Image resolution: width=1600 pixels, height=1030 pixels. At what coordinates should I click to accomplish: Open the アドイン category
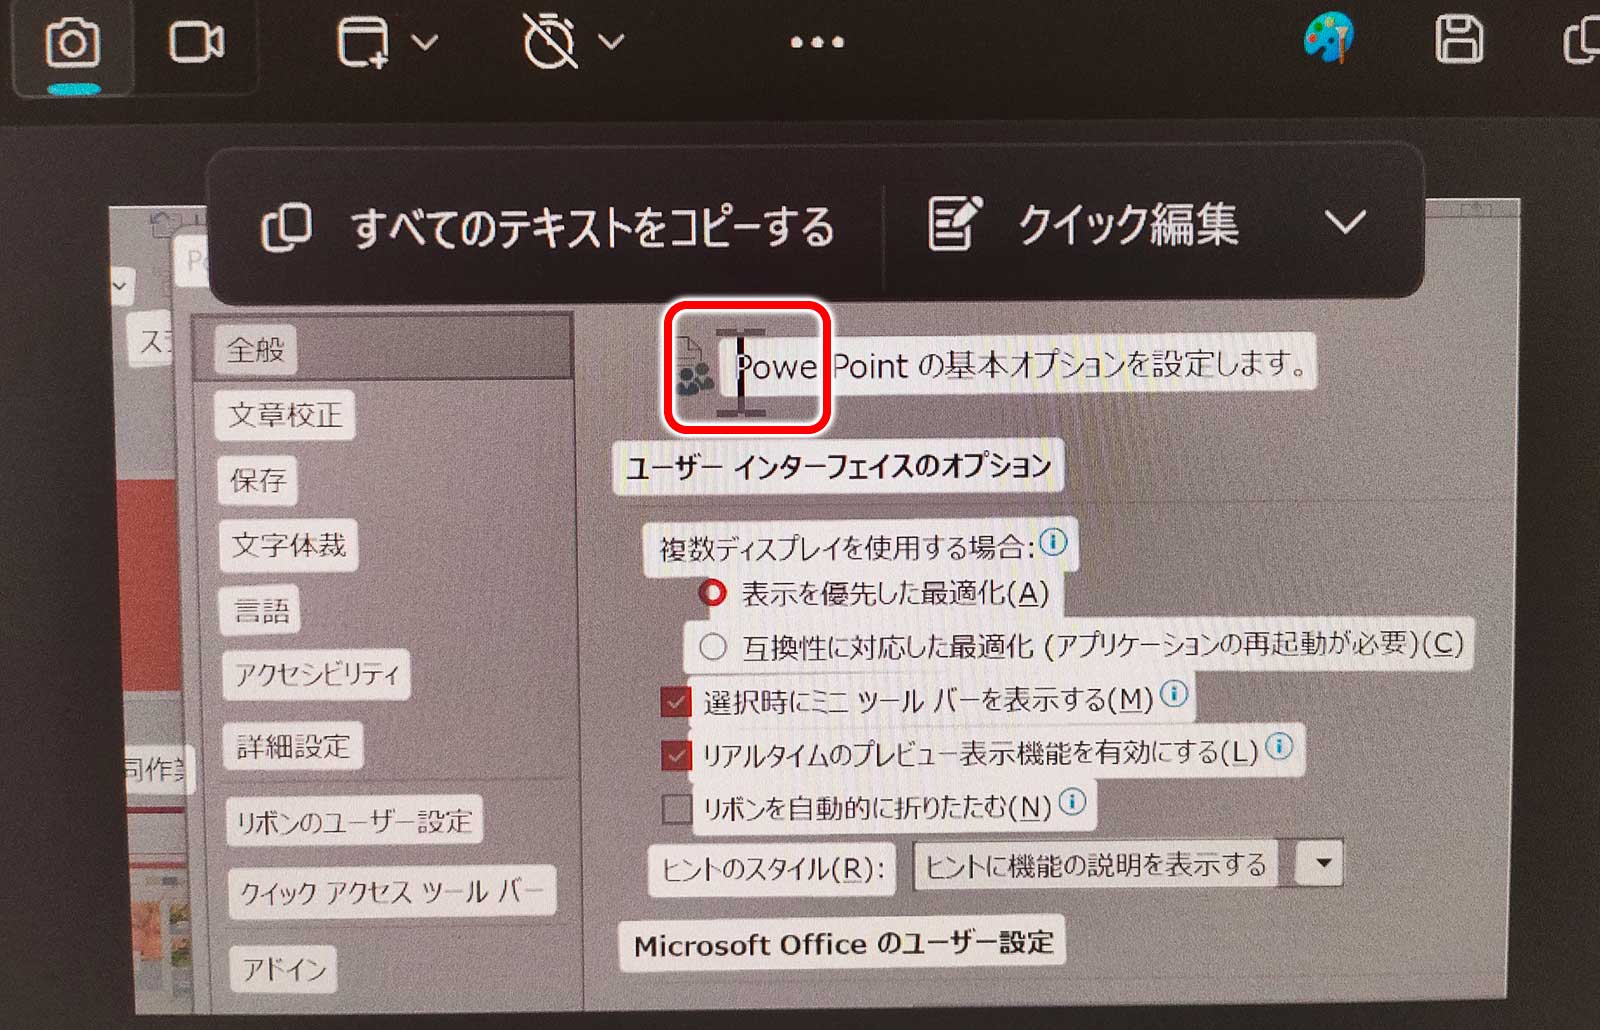pyautogui.click(x=284, y=968)
